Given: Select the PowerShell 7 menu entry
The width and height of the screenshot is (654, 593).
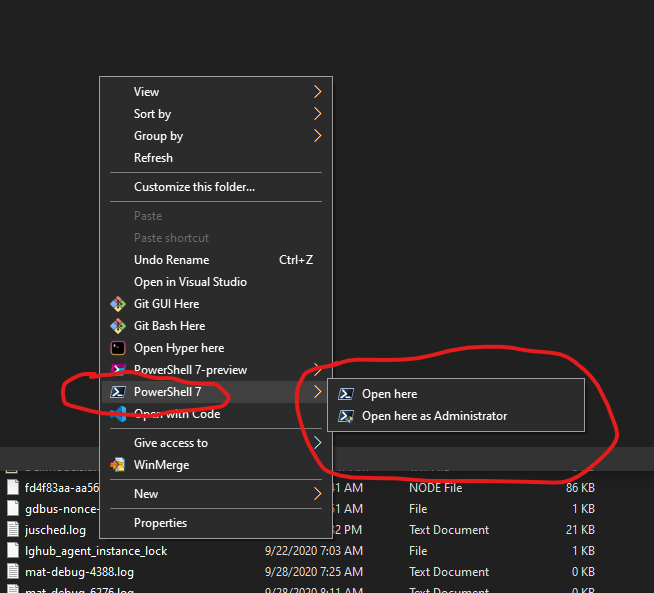Looking at the screenshot, I should pyautogui.click(x=216, y=392).
